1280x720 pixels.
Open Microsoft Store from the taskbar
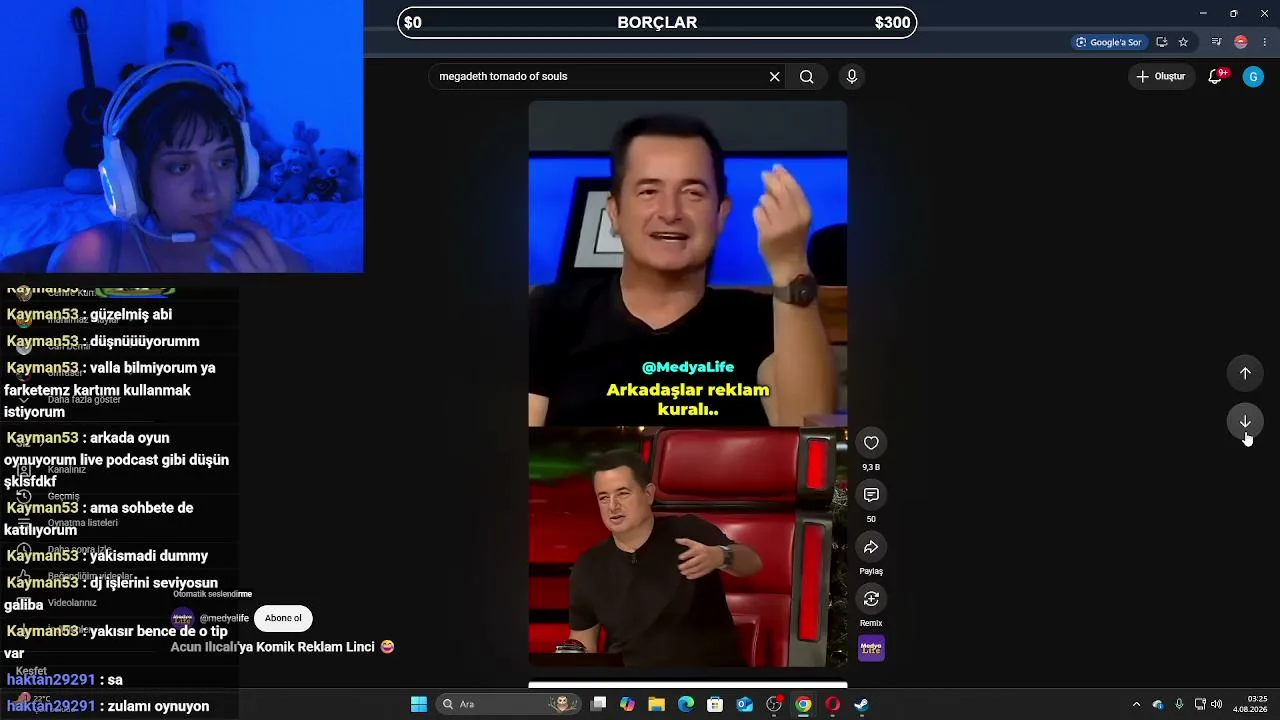point(715,704)
